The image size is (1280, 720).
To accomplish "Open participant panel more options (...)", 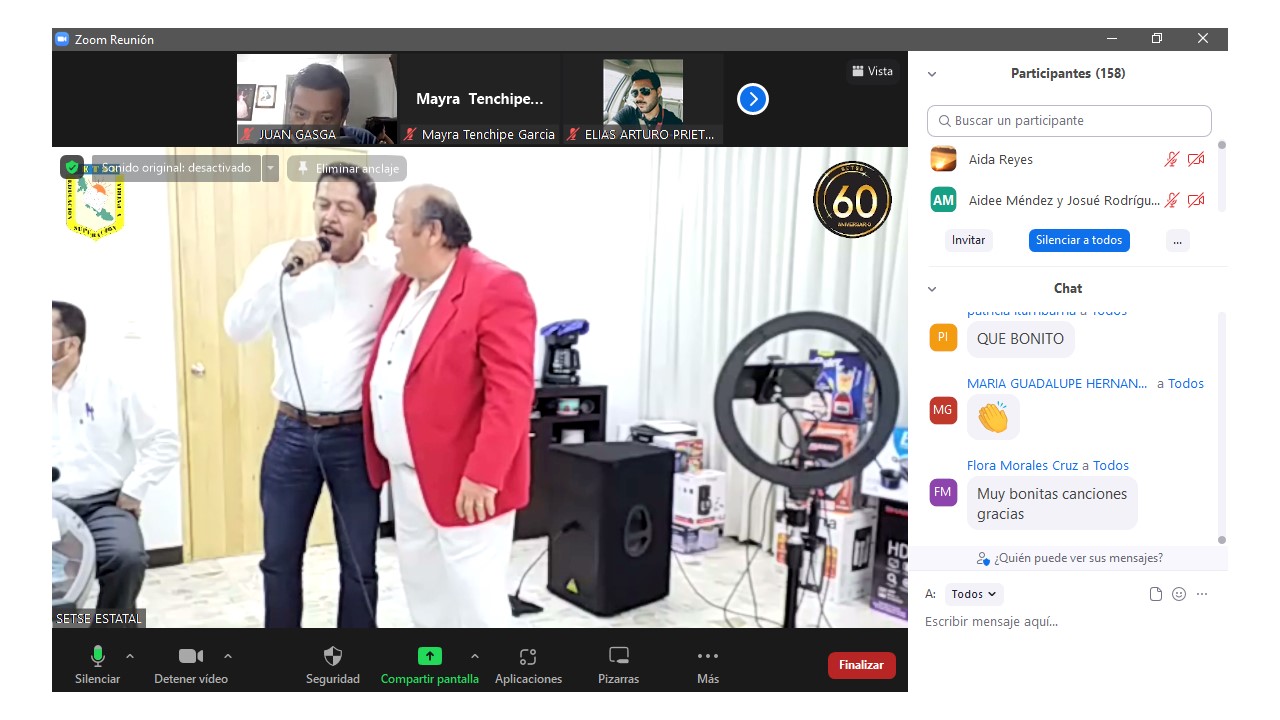I will click(1178, 240).
